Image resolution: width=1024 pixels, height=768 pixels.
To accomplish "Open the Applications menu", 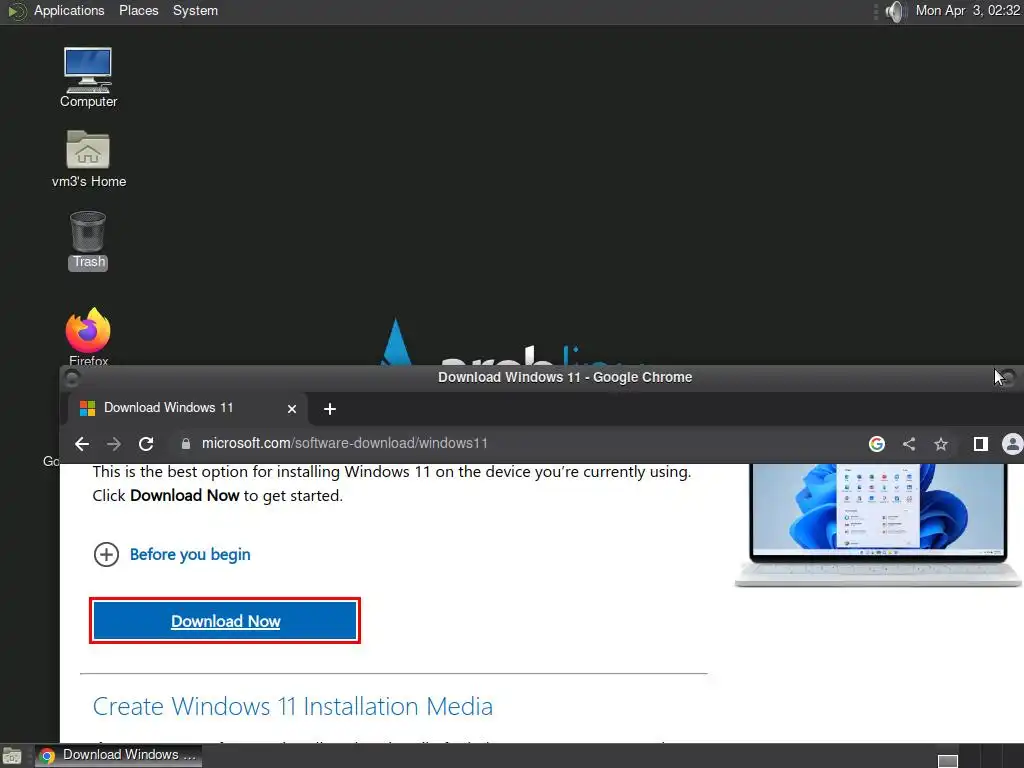I will (x=69, y=10).
